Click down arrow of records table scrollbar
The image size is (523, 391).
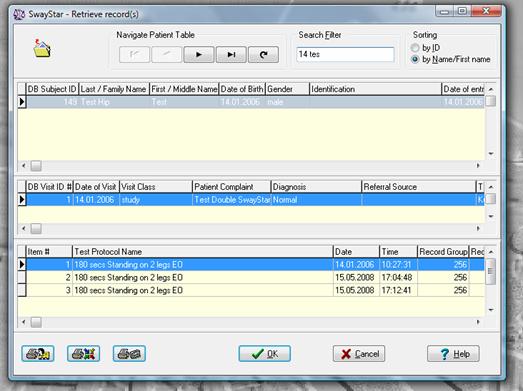click(491, 310)
